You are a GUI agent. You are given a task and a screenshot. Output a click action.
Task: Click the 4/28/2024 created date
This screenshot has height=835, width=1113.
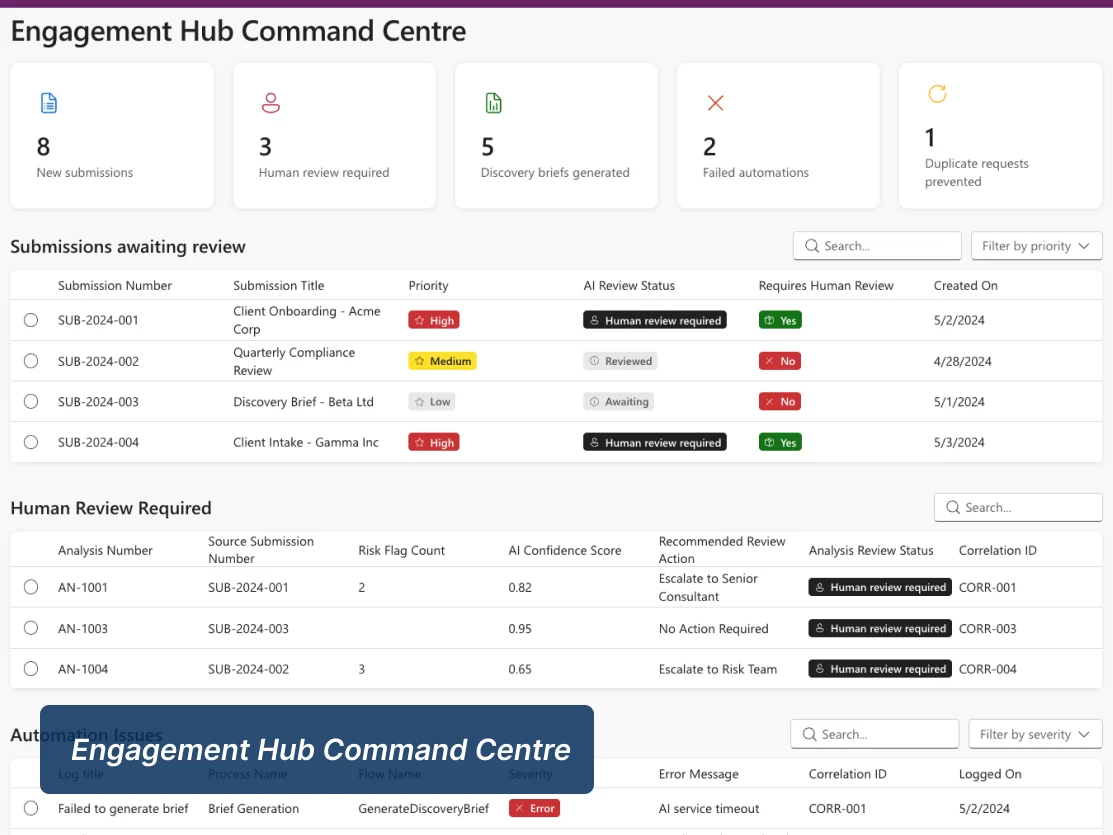point(963,361)
